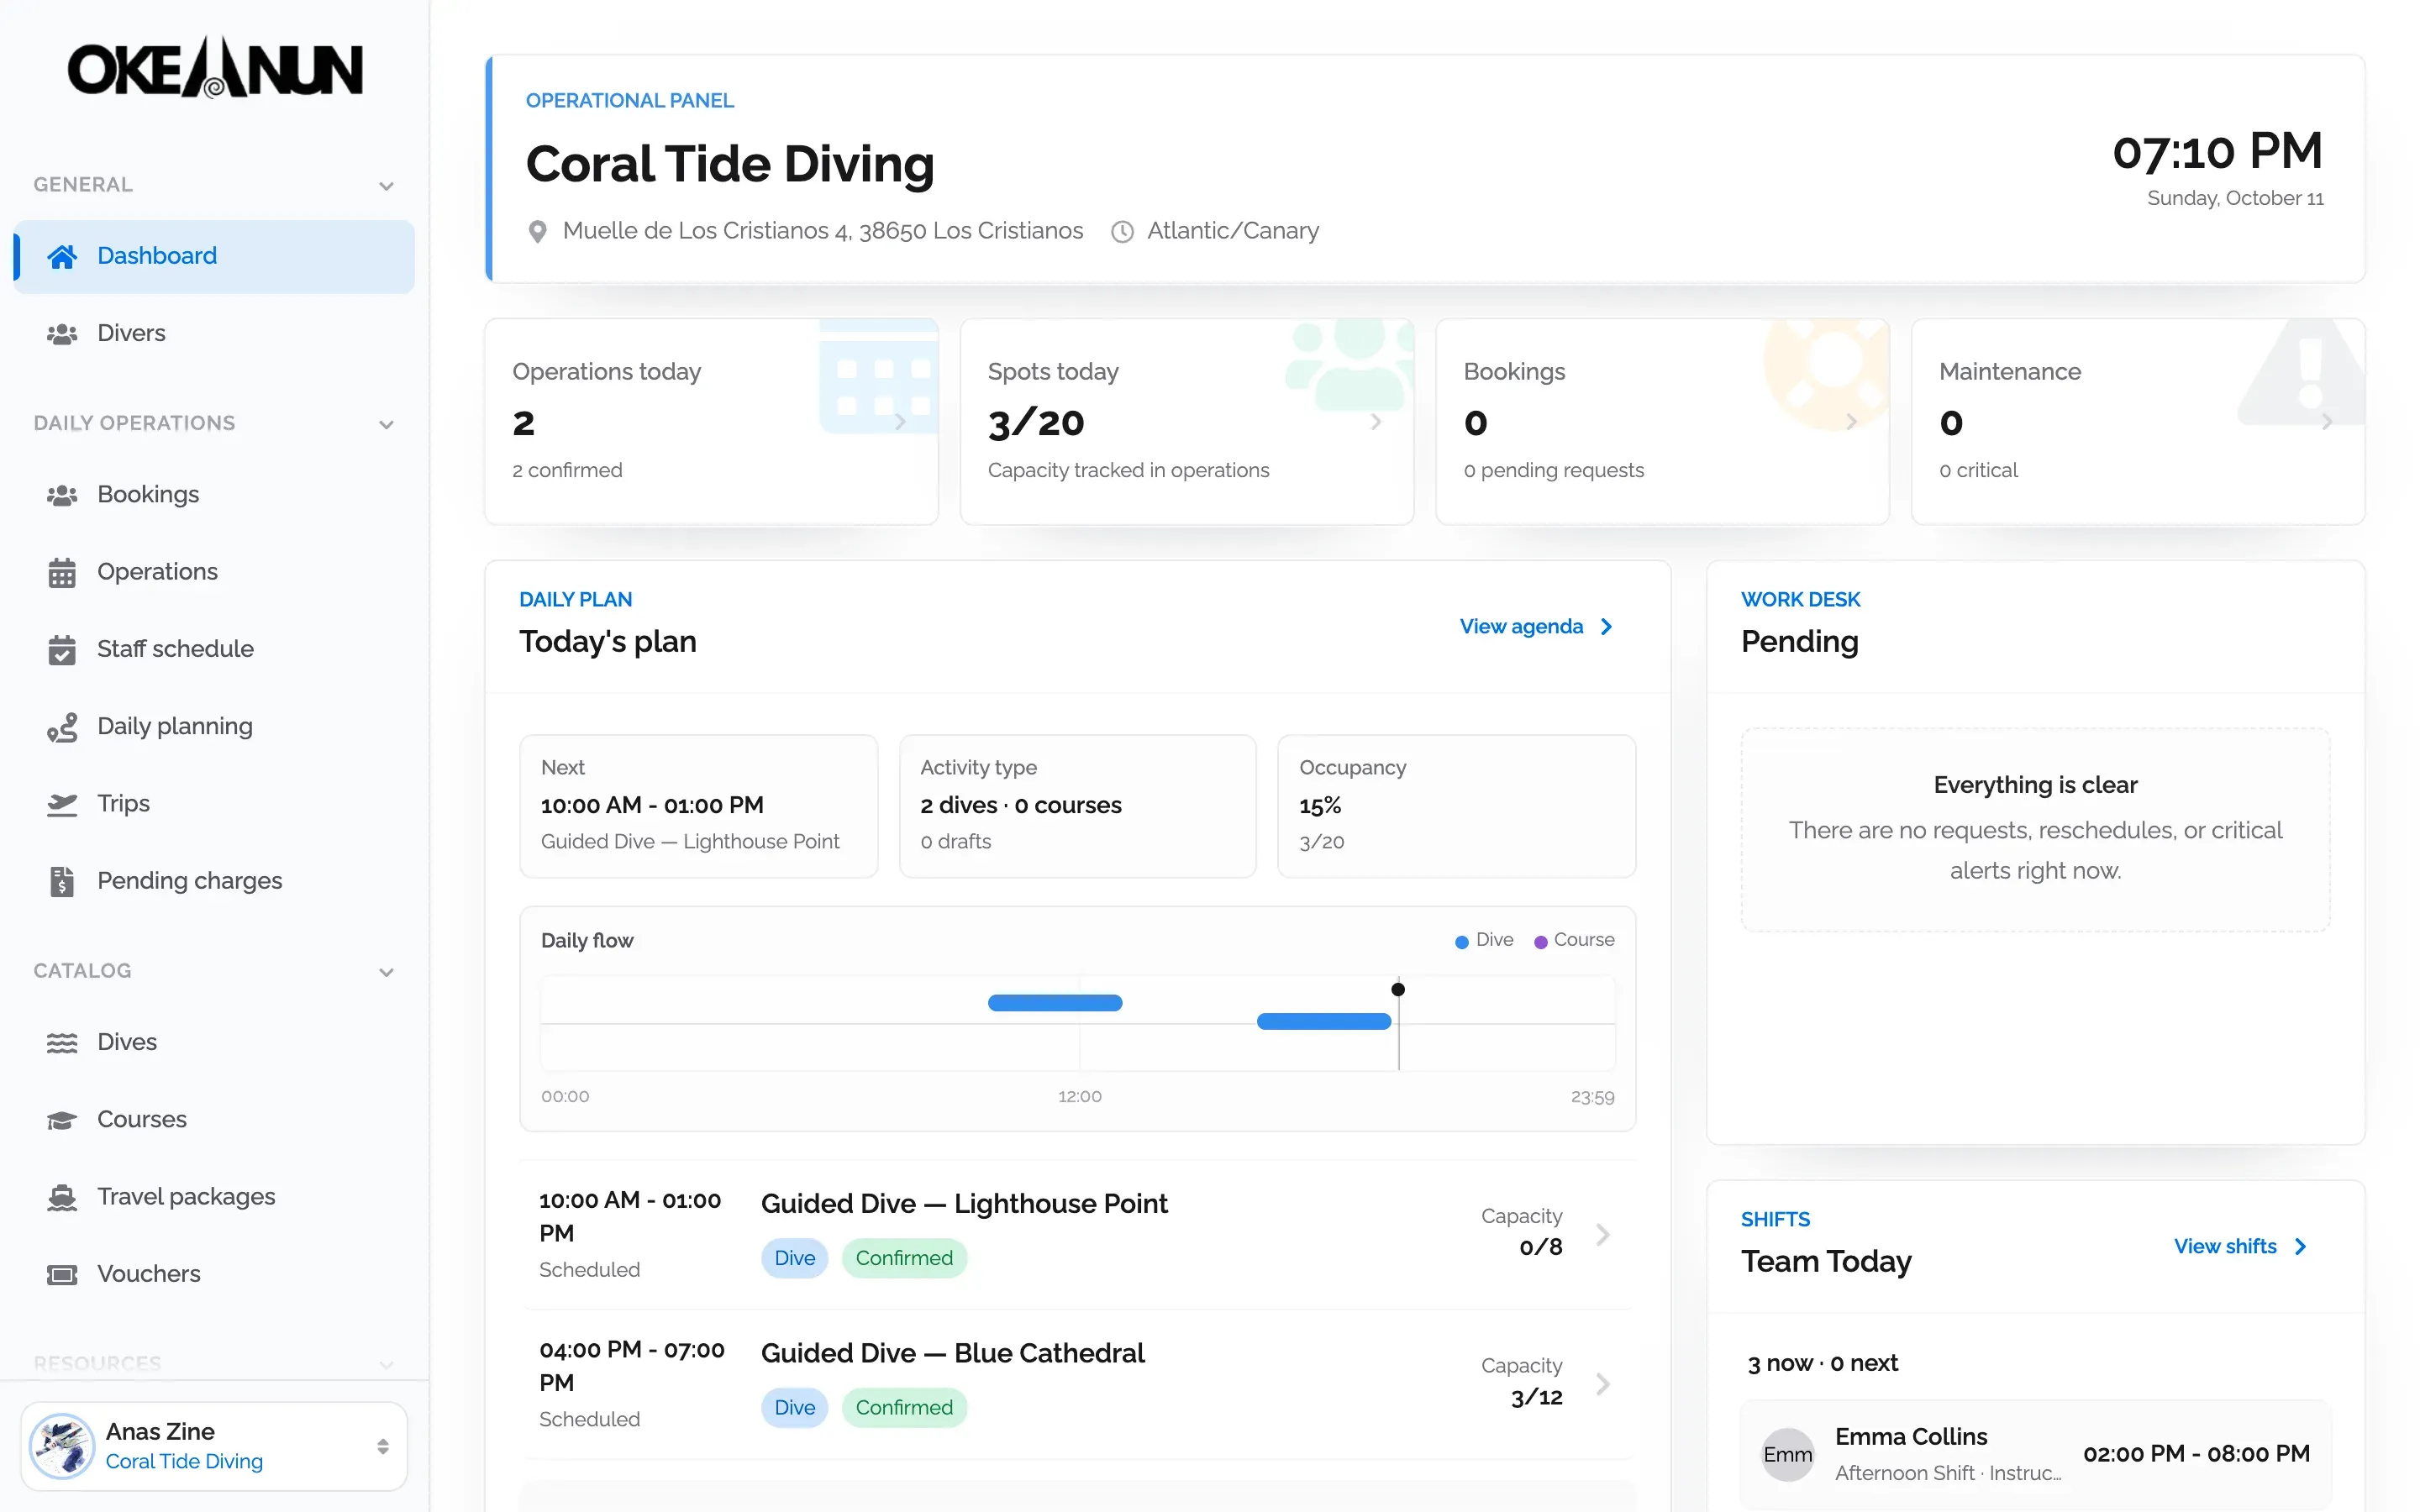2420x1512 pixels.
Task: Click the arrow beside View agenda
Action: tap(1606, 627)
